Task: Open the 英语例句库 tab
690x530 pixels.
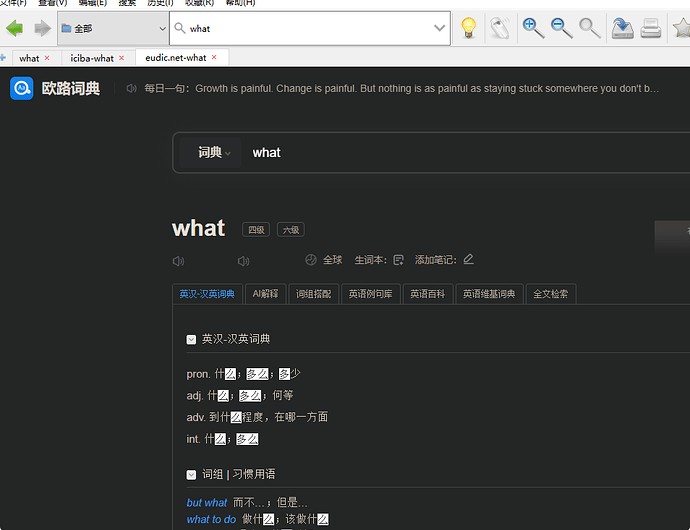Action: (x=371, y=294)
